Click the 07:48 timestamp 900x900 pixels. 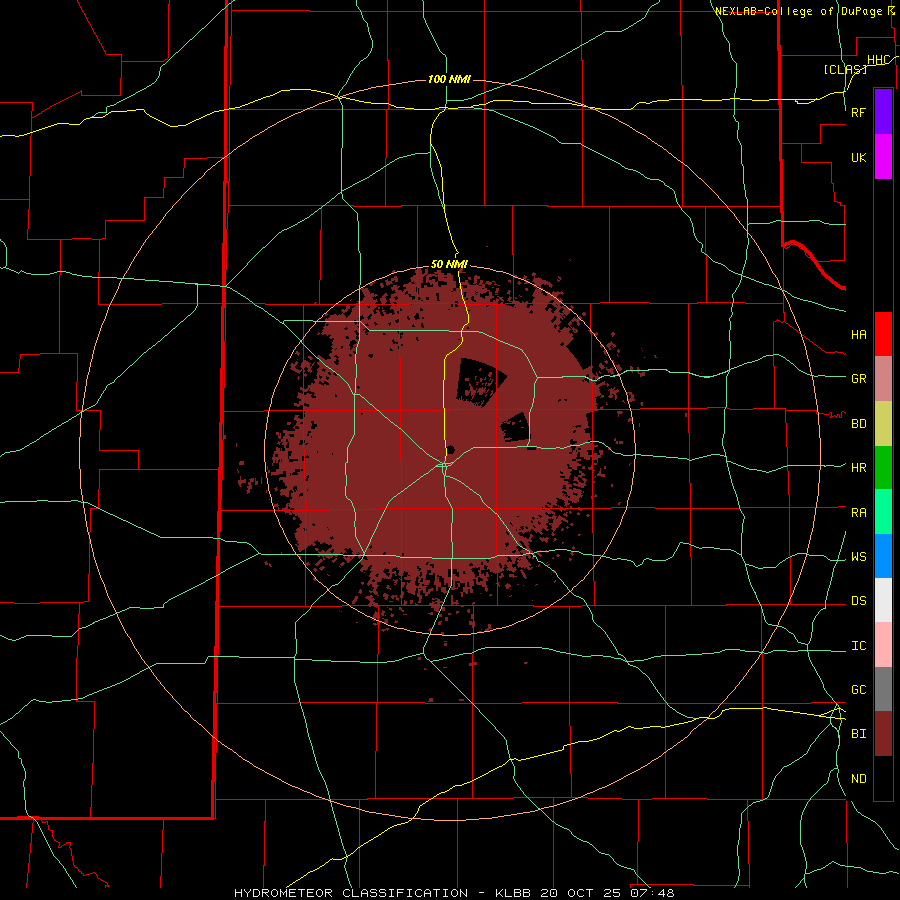click(x=652, y=893)
